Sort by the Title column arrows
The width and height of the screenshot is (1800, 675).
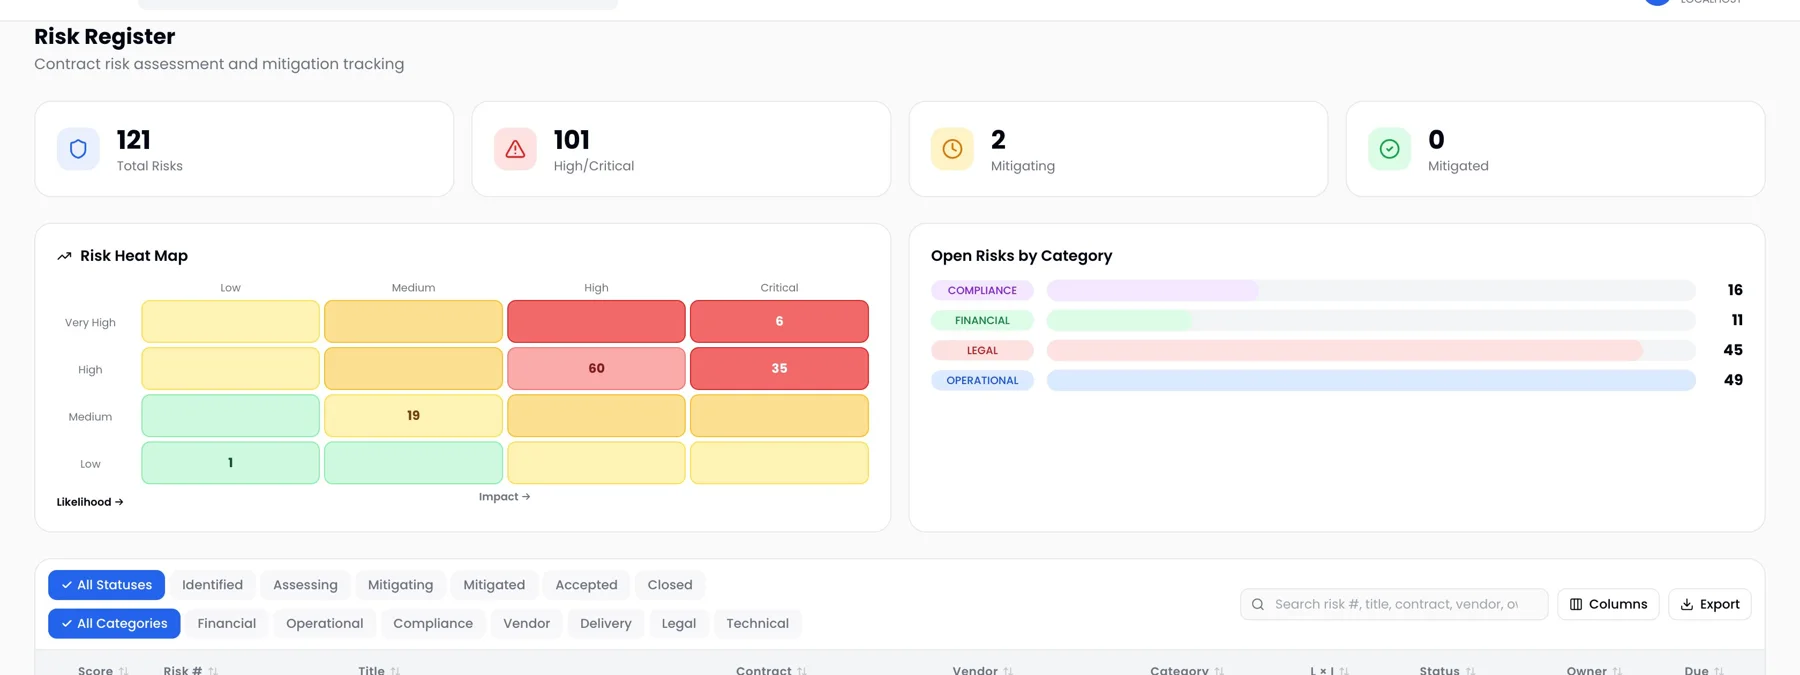coord(395,670)
